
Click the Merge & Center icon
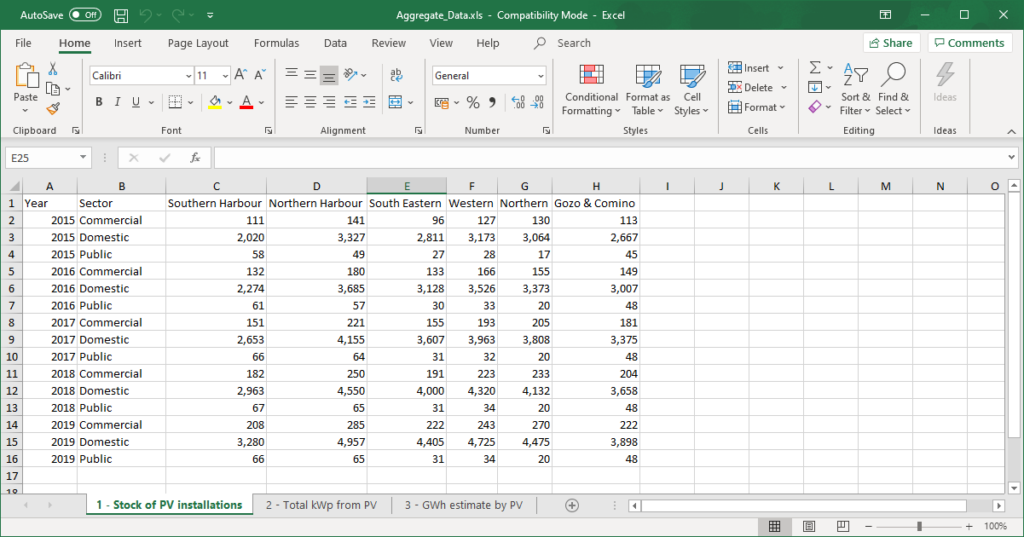tap(395, 102)
